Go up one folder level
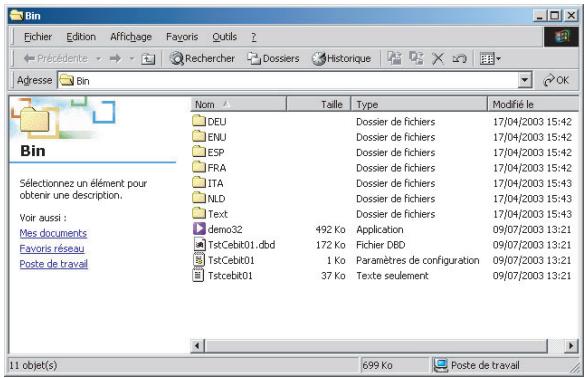This screenshot has width=585, height=378. coord(148,59)
